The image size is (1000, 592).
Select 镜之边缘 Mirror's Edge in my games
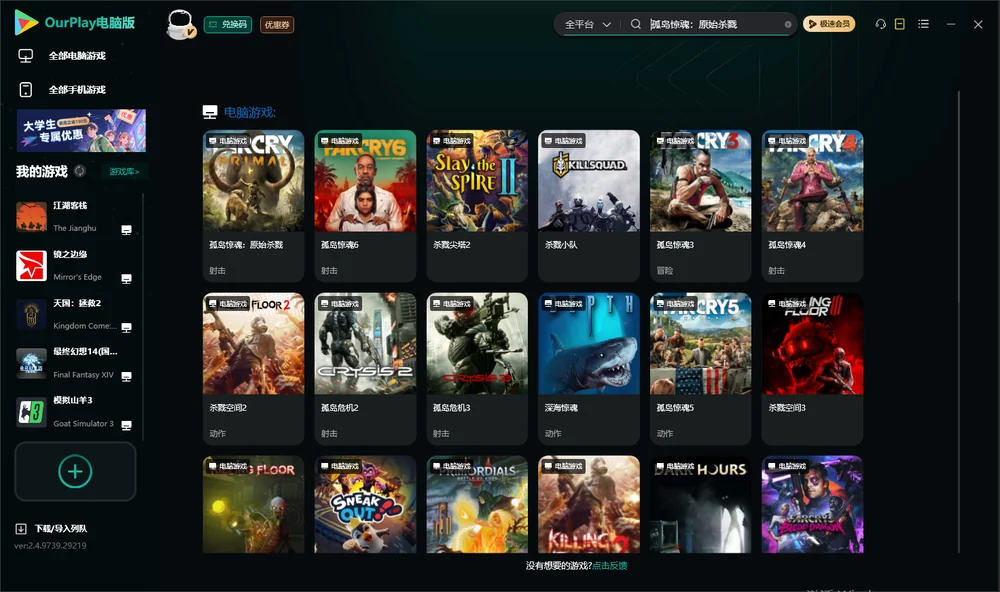click(75, 266)
